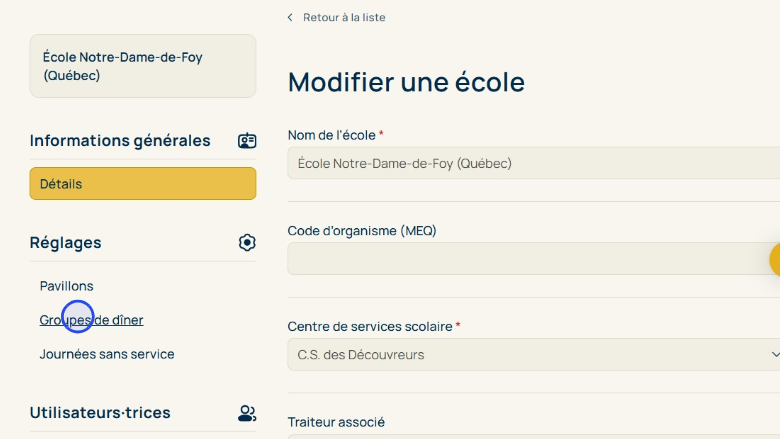Click the users icon beside Utilisateurs·trices
Viewport: 780px width, 439px height.
click(247, 413)
